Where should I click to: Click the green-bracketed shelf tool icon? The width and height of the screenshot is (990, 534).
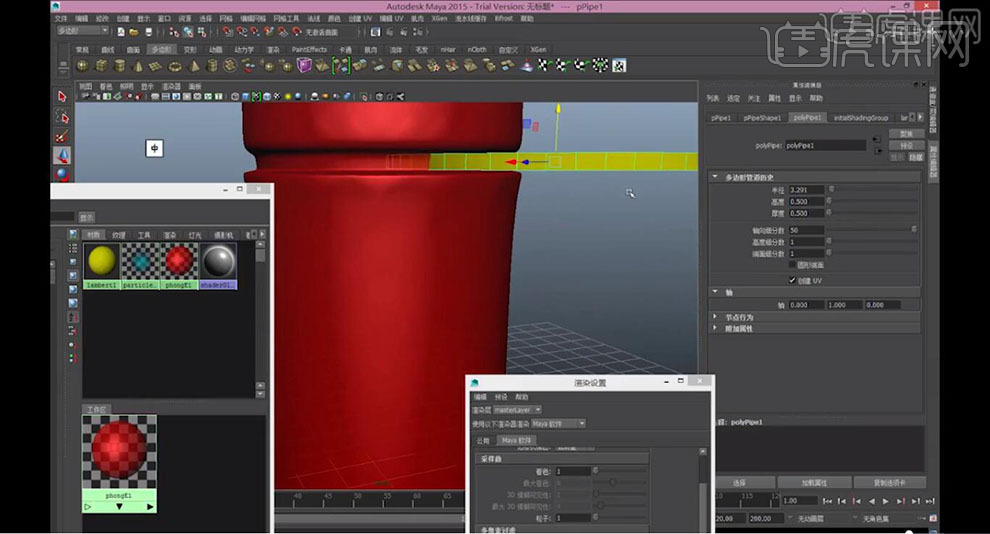coord(341,65)
